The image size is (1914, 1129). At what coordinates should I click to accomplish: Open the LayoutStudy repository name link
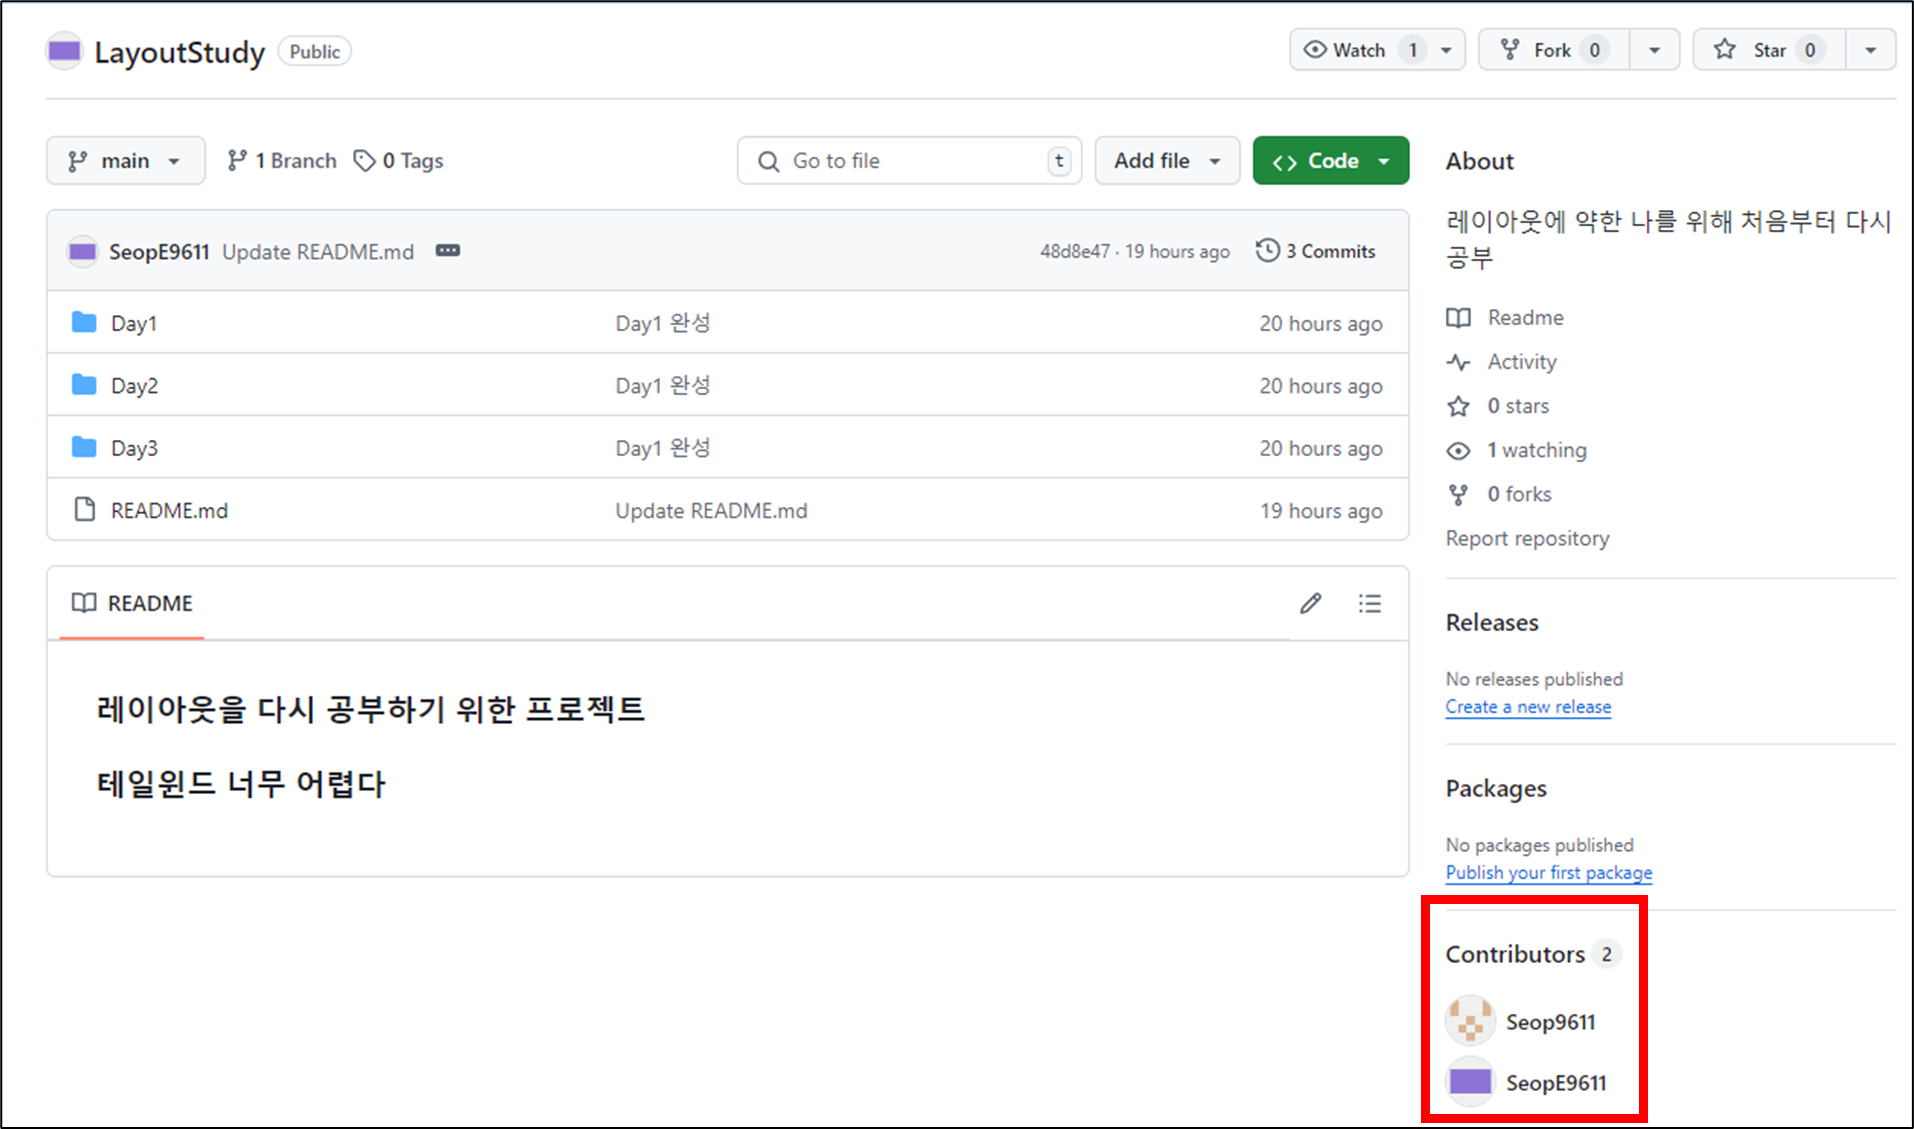(180, 52)
